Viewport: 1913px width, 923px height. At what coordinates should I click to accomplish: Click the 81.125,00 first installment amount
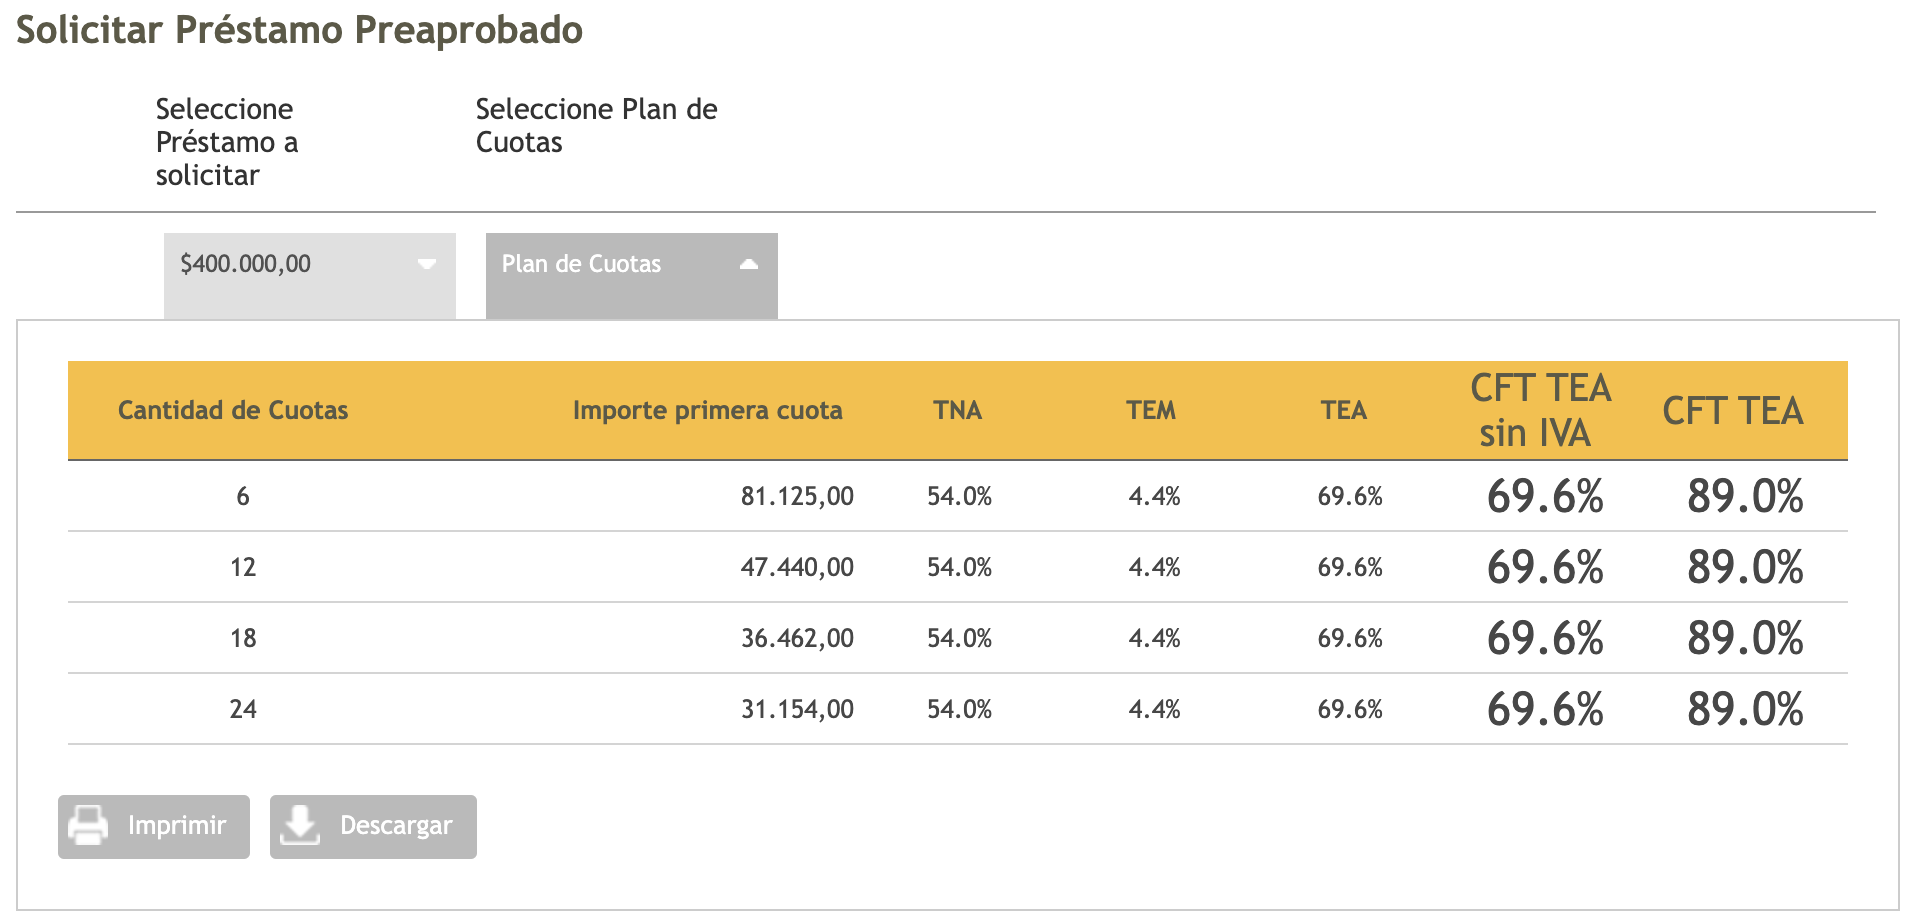click(797, 497)
